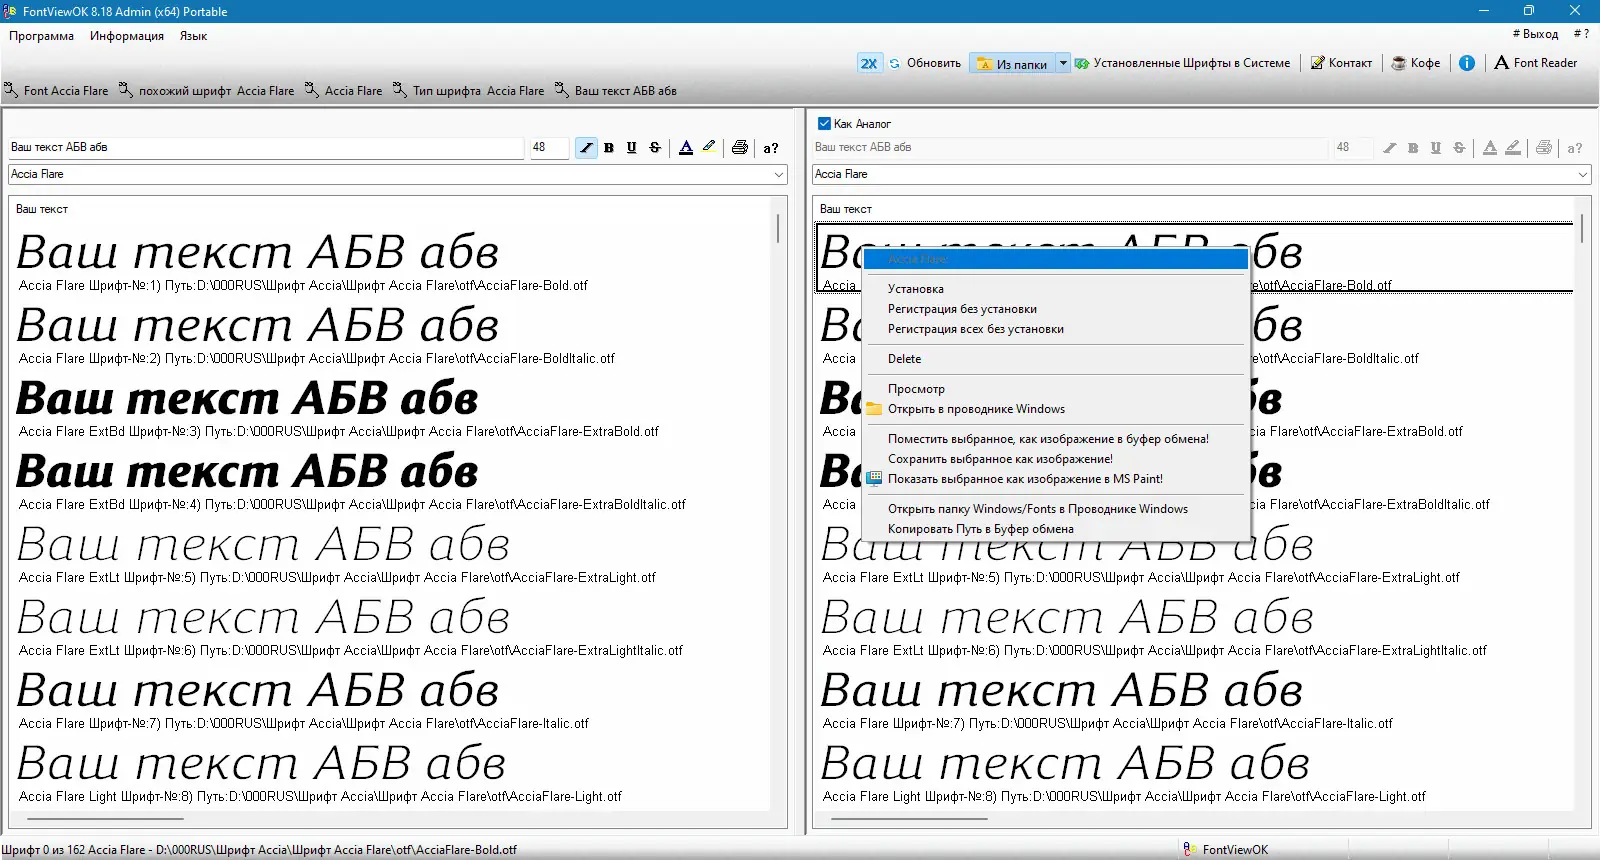Image resolution: width=1600 pixels, height=860 pixels.
Task: Open the Программа menu
Action: 42,36
